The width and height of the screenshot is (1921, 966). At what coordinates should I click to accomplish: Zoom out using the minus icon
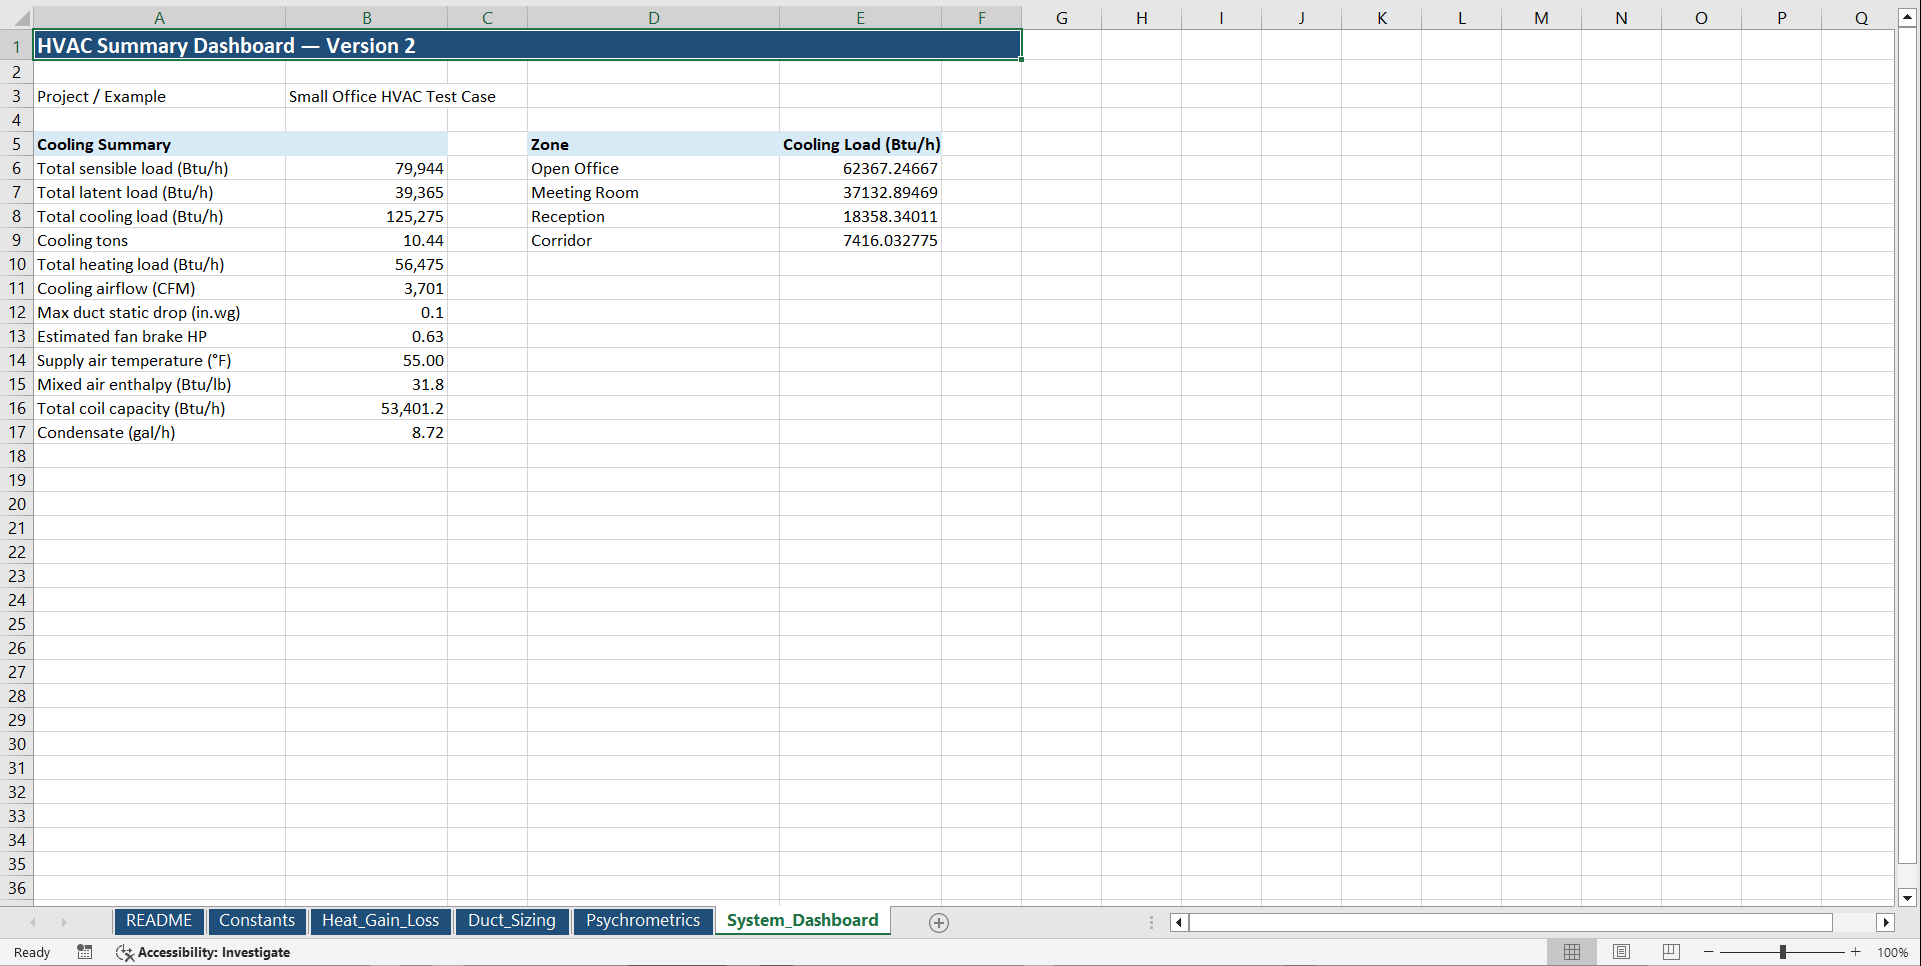tap(1707, 952)
